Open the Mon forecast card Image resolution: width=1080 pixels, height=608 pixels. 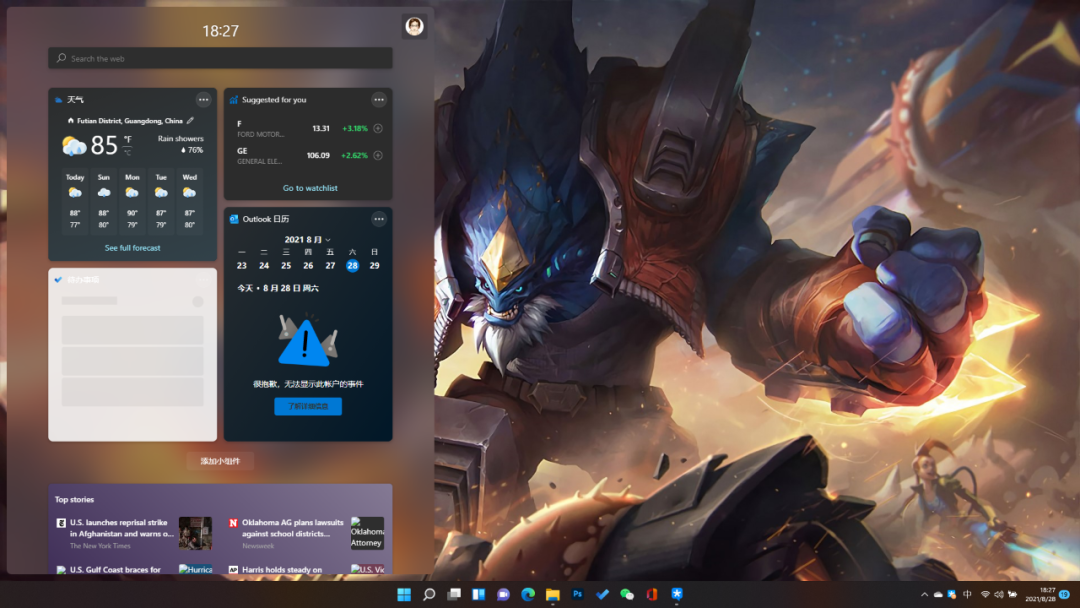tap(132, 201)
